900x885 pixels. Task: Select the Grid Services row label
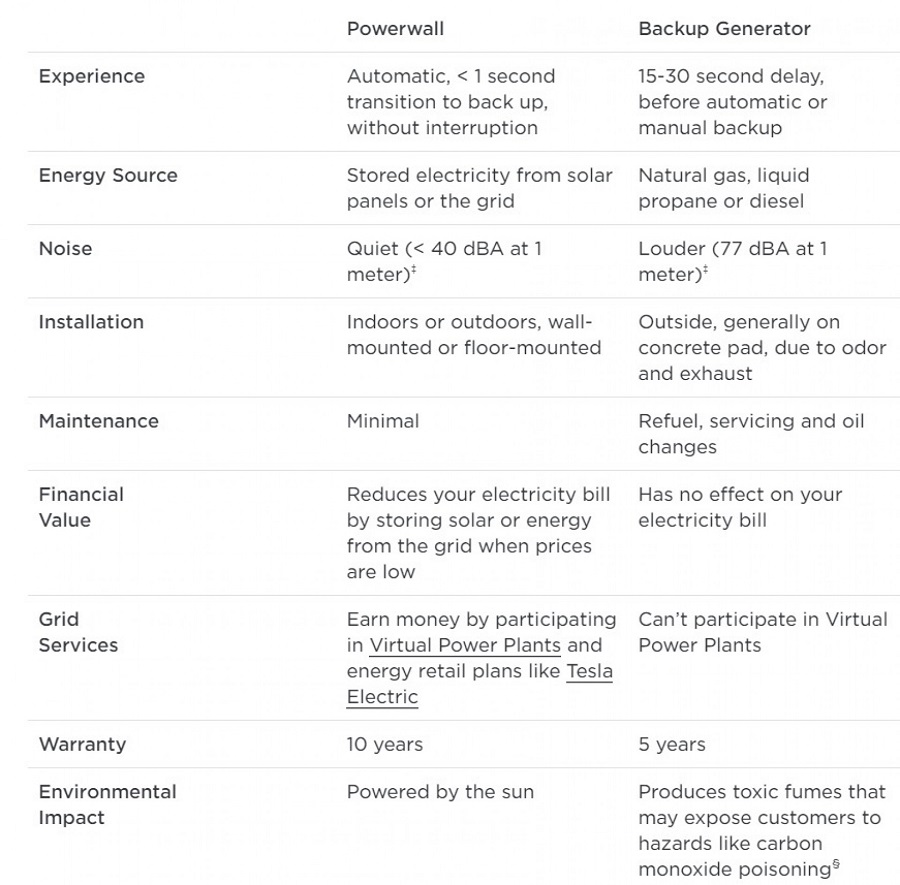click(78, 632)
